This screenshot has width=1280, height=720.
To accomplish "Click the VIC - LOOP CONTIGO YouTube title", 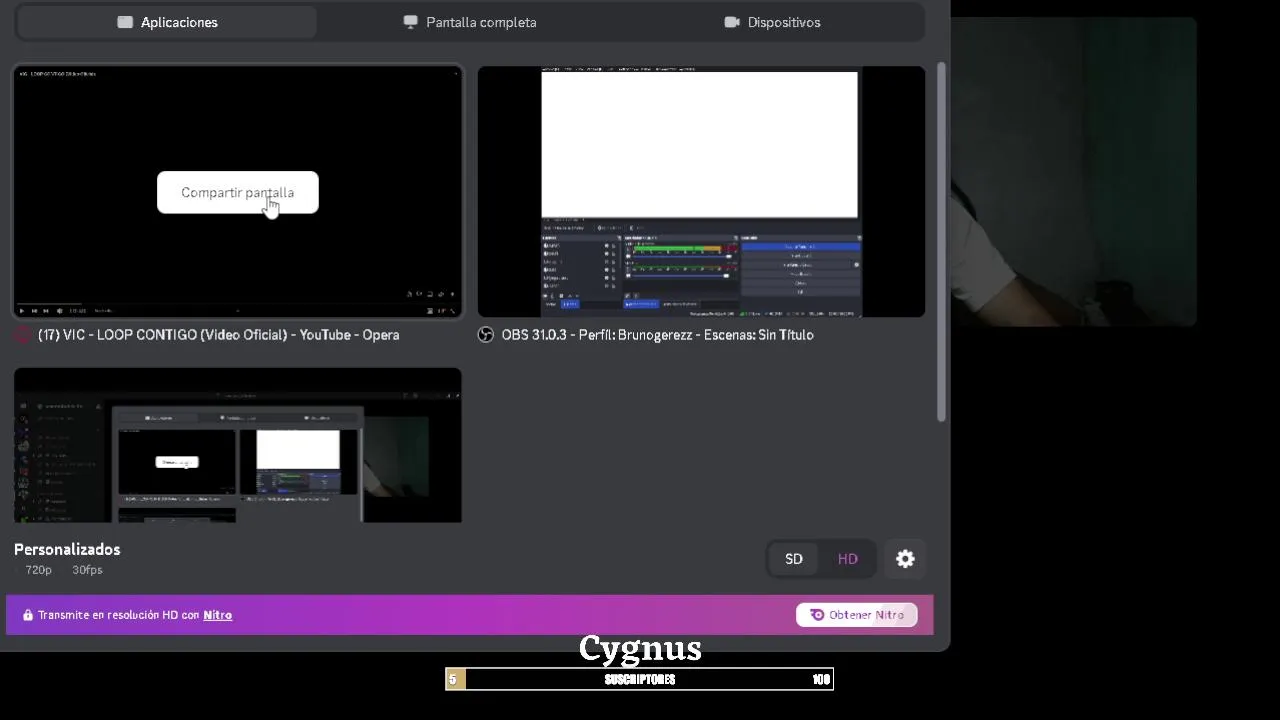I will (218, 335).
